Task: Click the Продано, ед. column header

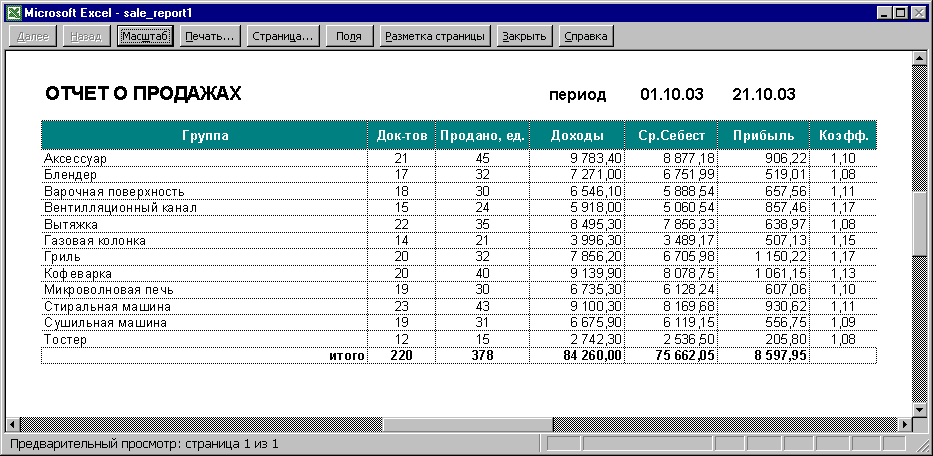Action: coord(483,136)
